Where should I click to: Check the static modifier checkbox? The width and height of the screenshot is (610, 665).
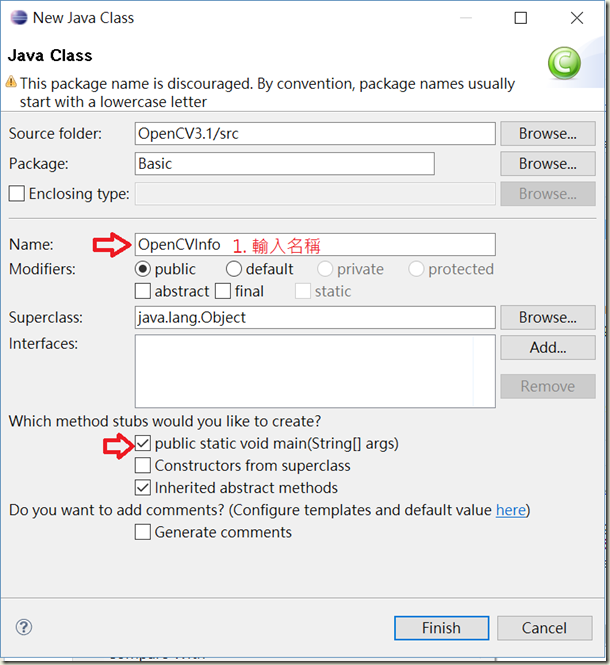[302, 291]
